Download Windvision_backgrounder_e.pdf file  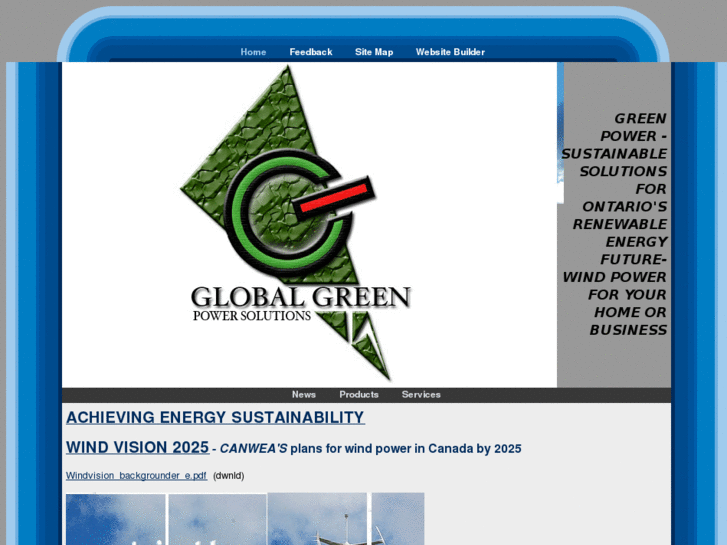click(x=136, y=476)
